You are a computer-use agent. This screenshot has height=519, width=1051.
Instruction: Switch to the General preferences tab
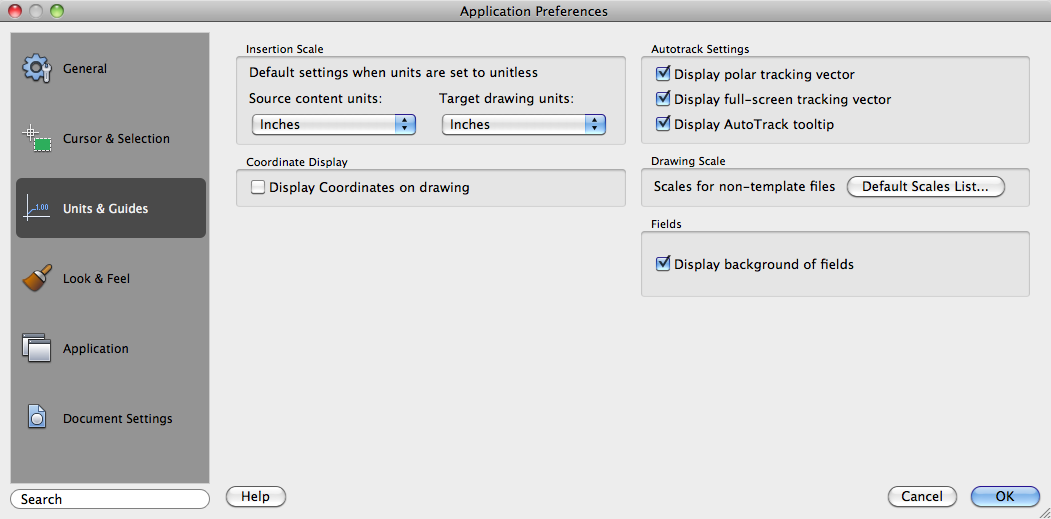tap(85, 69)
